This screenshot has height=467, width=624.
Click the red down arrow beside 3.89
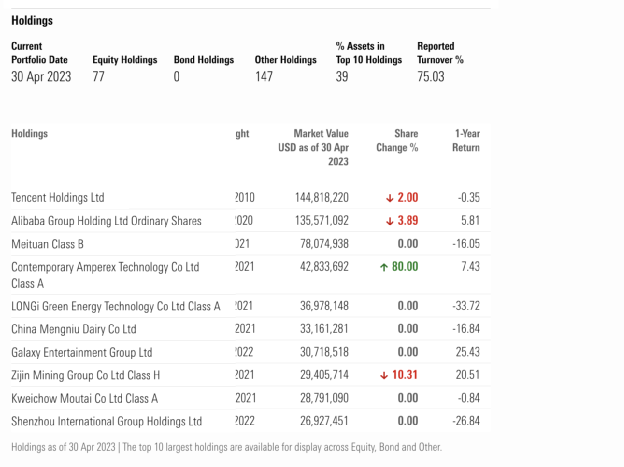coord(389,221)
